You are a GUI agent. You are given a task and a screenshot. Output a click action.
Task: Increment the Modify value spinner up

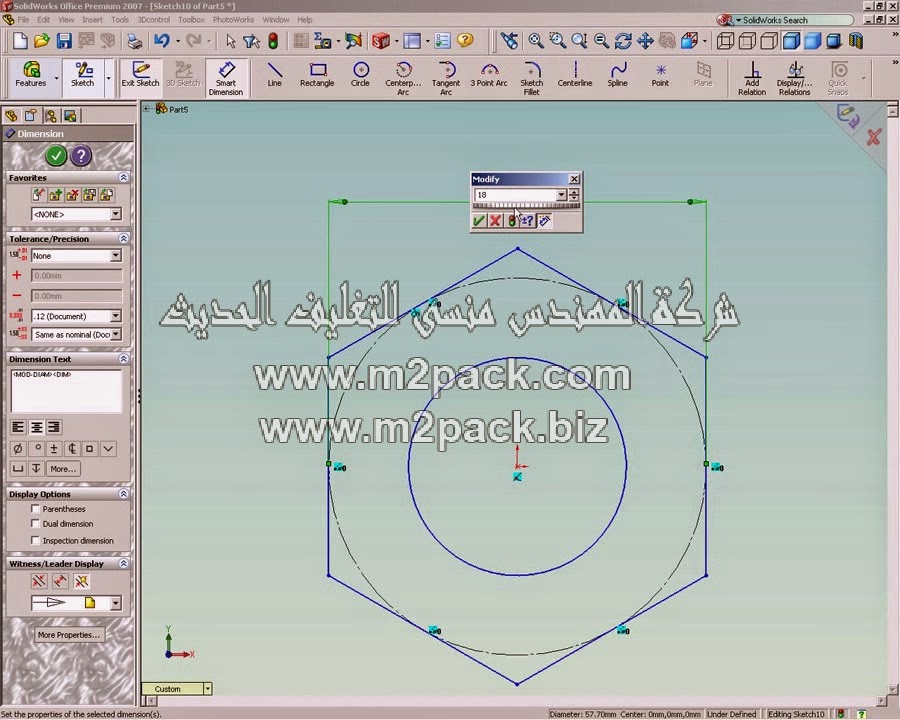[x=574, y=192]
